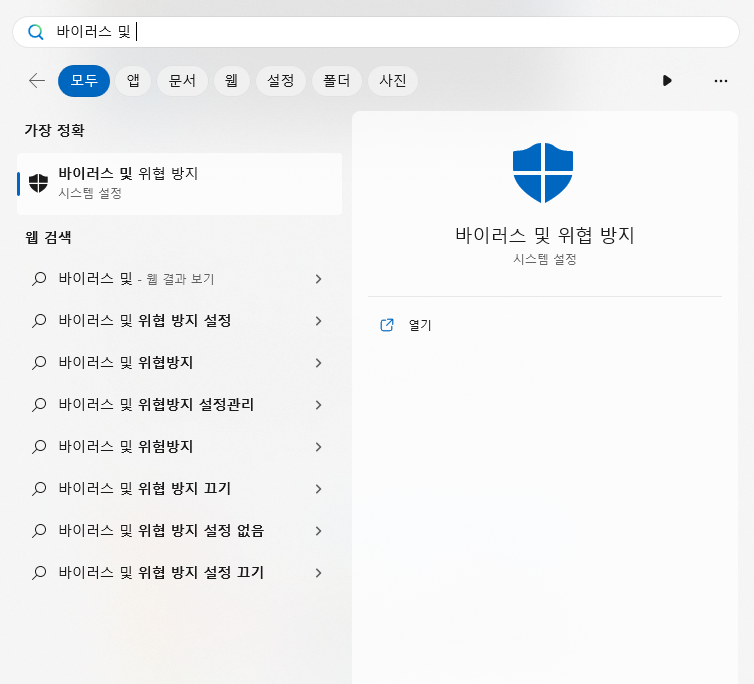Select the 문서 filter tab
The width and height of the screenshot is (754, 684).
coord(183,81)
